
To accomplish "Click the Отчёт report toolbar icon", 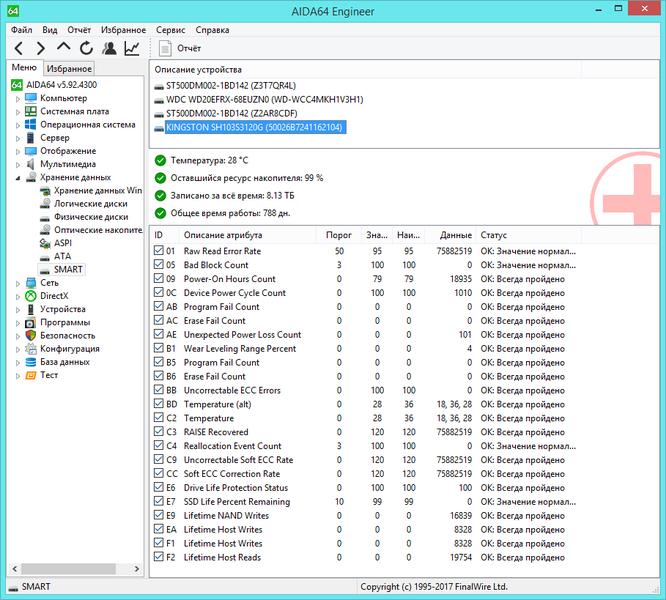I will (165, 48).
